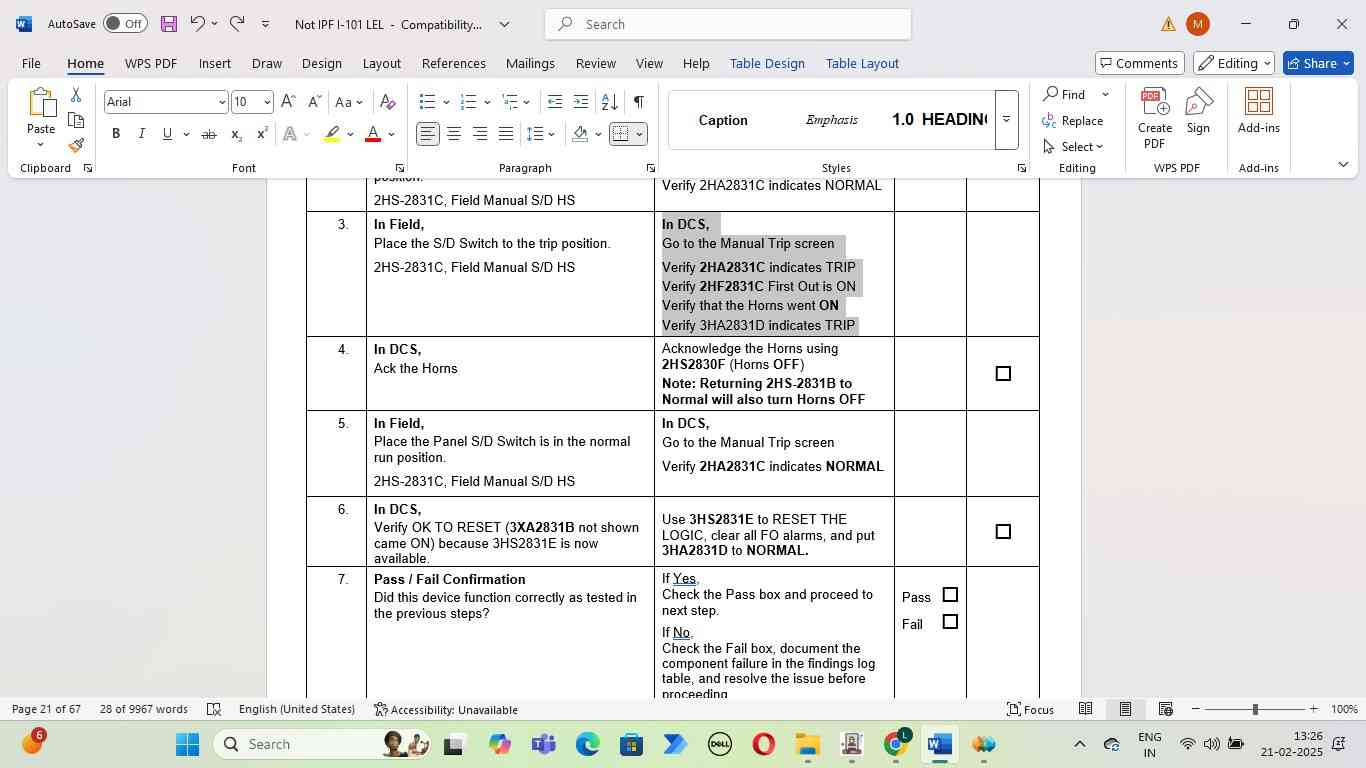
Task: Sort the selection alphabetically
Action: (609, 102)
